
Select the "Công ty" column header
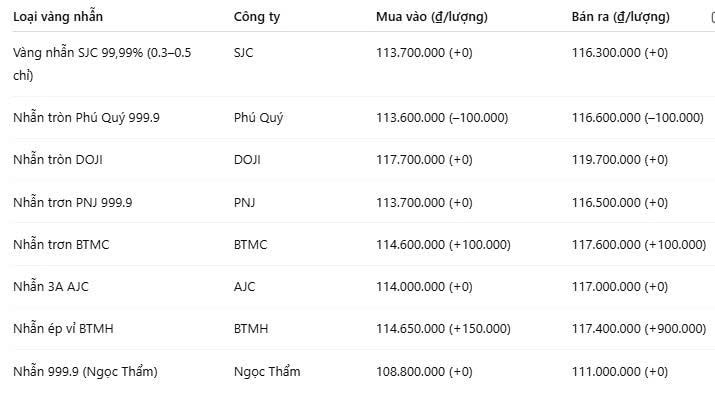[x=257, y=17]
